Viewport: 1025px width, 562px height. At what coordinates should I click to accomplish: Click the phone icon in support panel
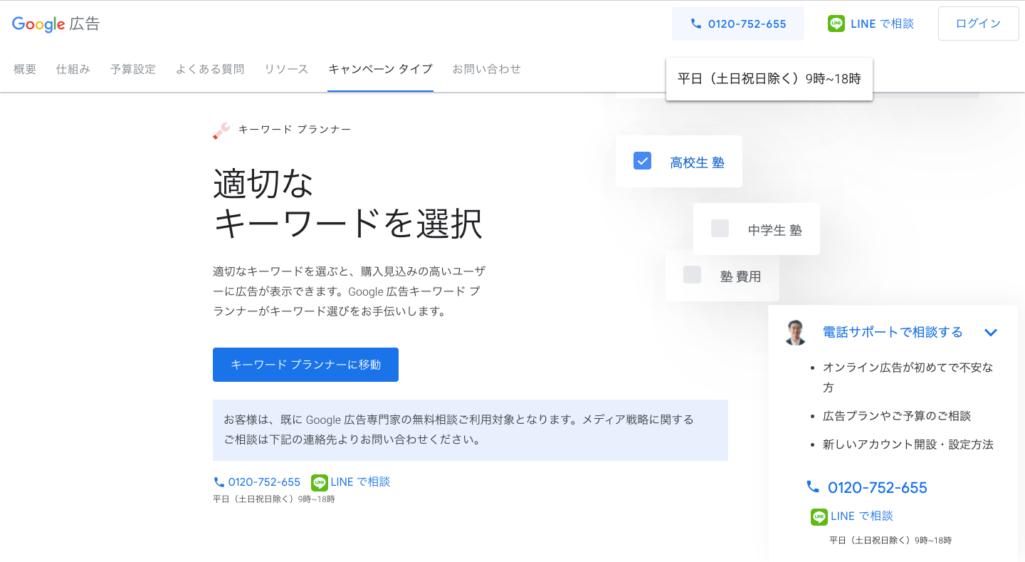[x=813, y=487]
